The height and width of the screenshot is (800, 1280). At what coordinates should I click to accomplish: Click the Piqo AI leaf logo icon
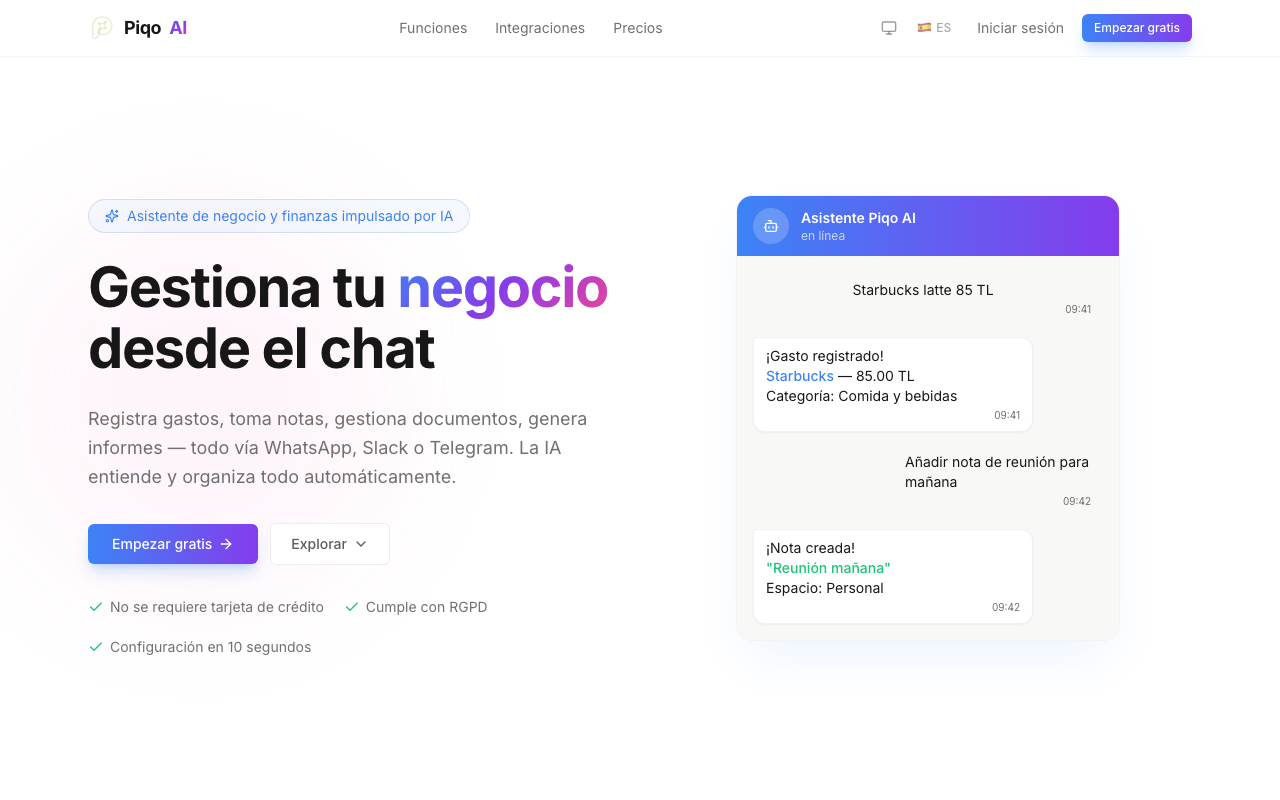tap(102, 28)
